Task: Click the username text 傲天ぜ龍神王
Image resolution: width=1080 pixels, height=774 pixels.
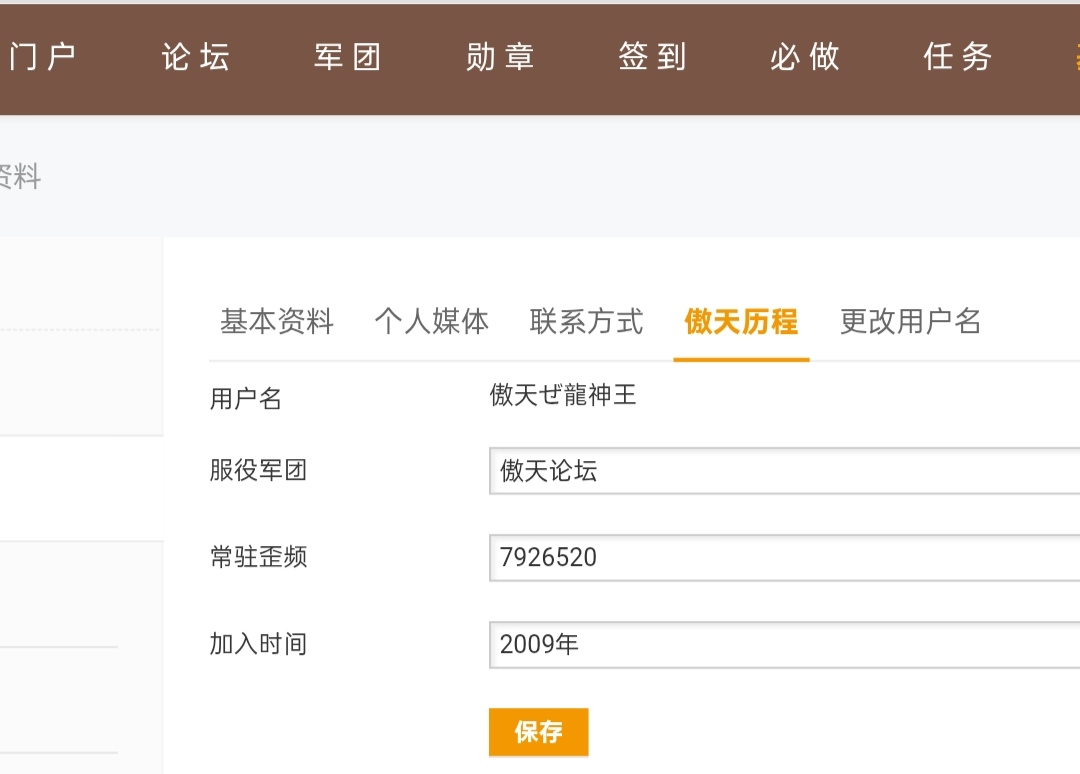Action: [563, 396]
